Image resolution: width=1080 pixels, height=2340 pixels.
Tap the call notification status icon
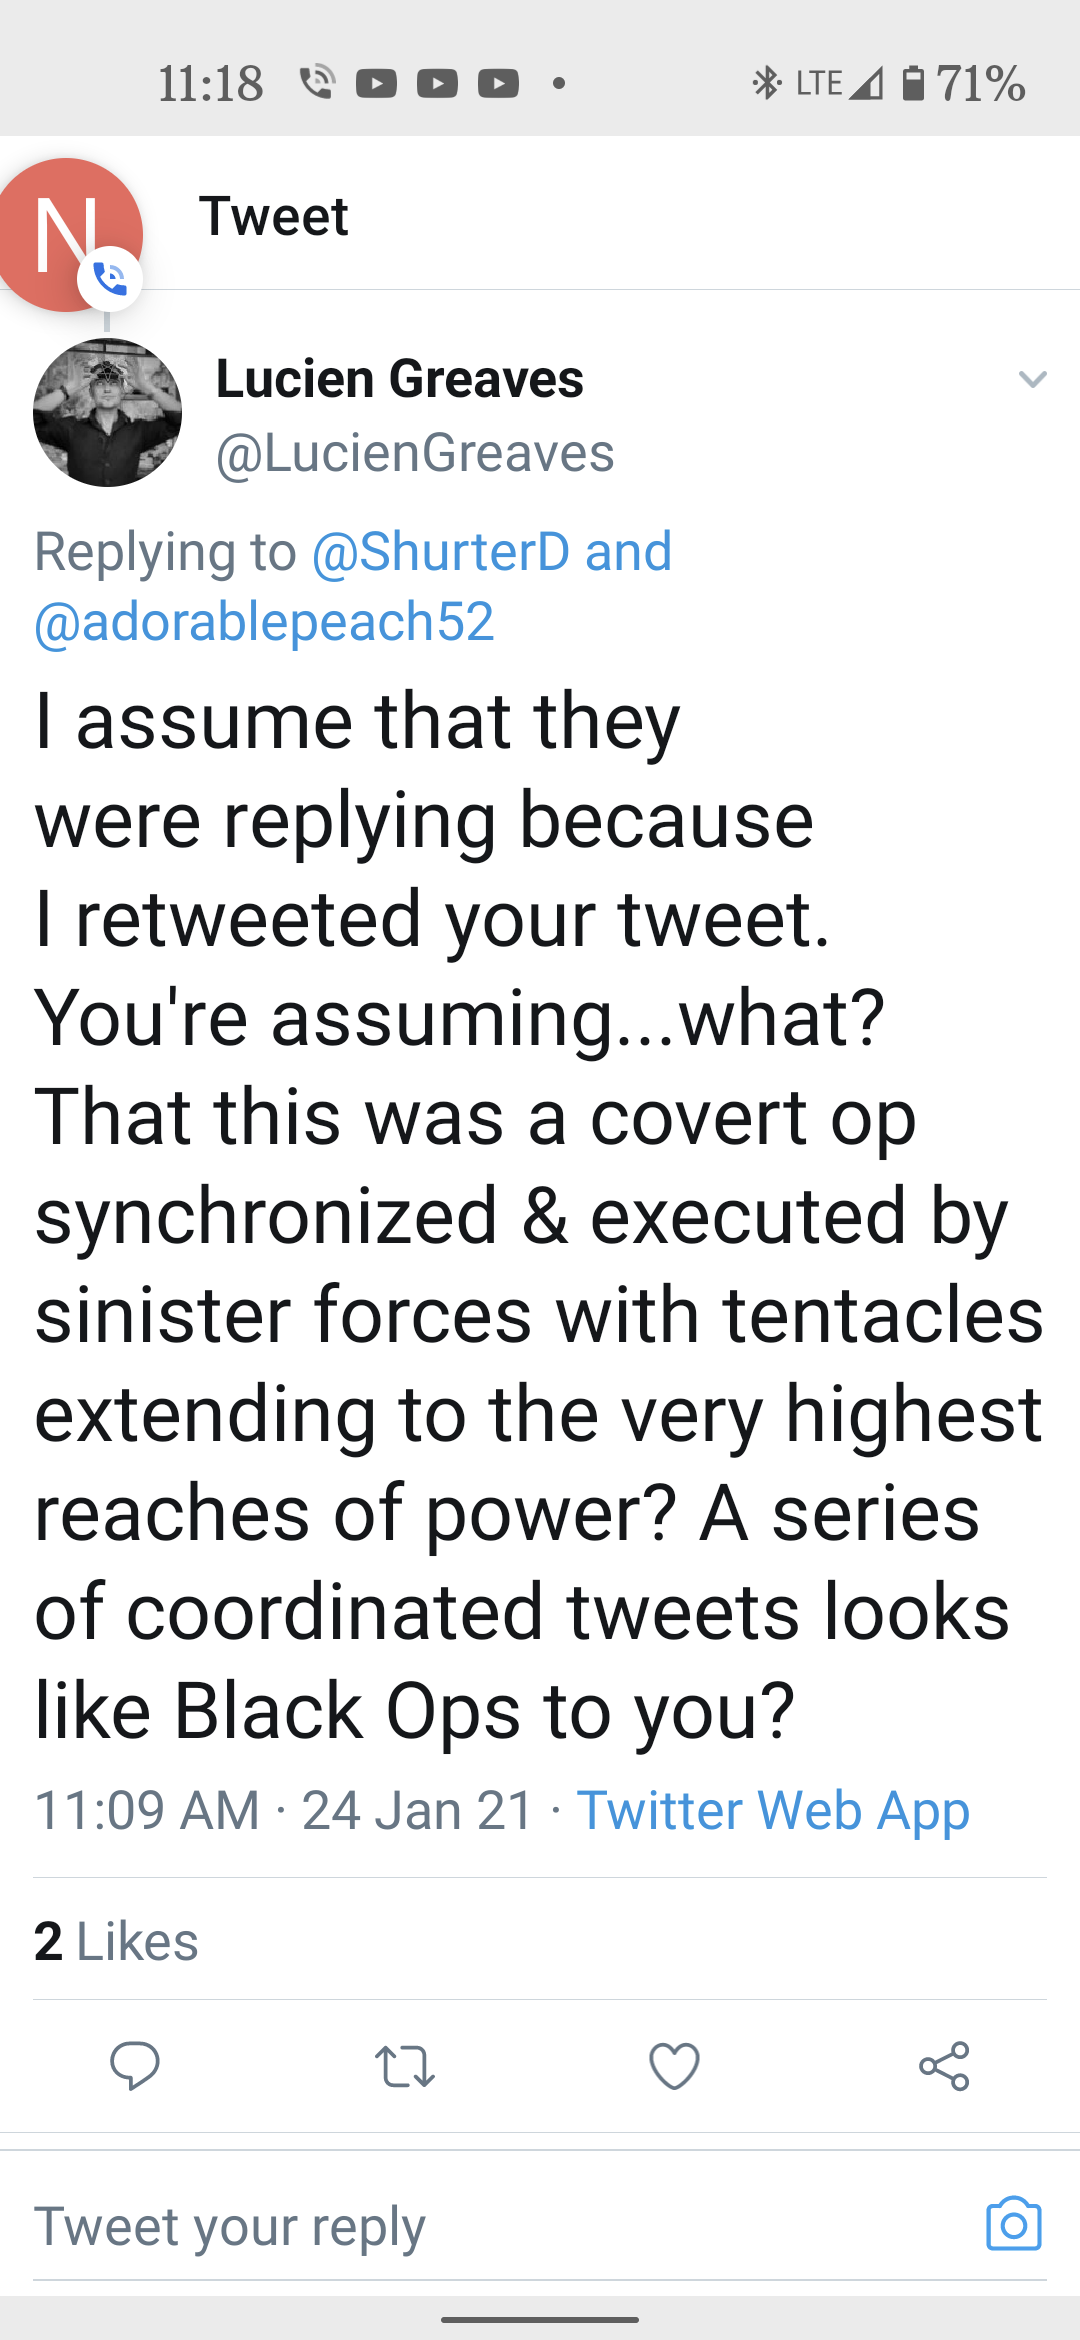[317, 83]
